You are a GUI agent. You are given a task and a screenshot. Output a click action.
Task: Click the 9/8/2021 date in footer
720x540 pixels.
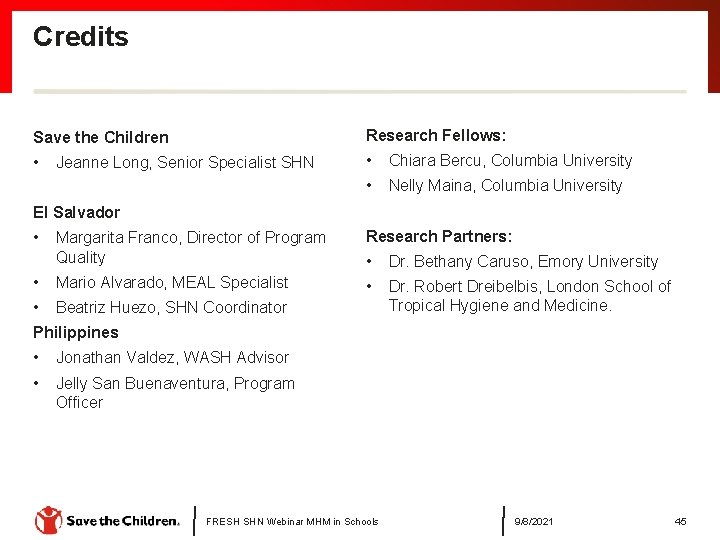click(x=534, y=521)
